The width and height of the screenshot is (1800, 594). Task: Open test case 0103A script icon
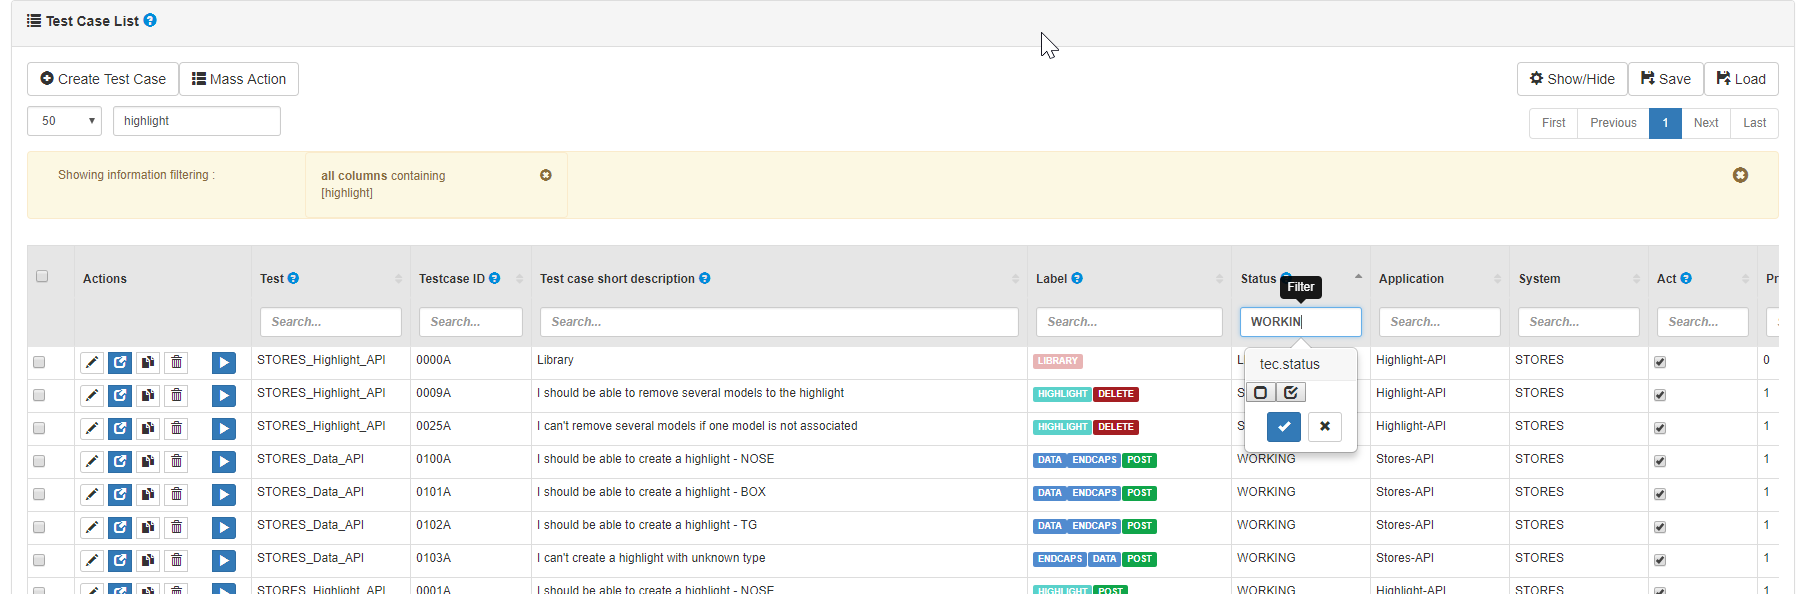pos(120,560)
